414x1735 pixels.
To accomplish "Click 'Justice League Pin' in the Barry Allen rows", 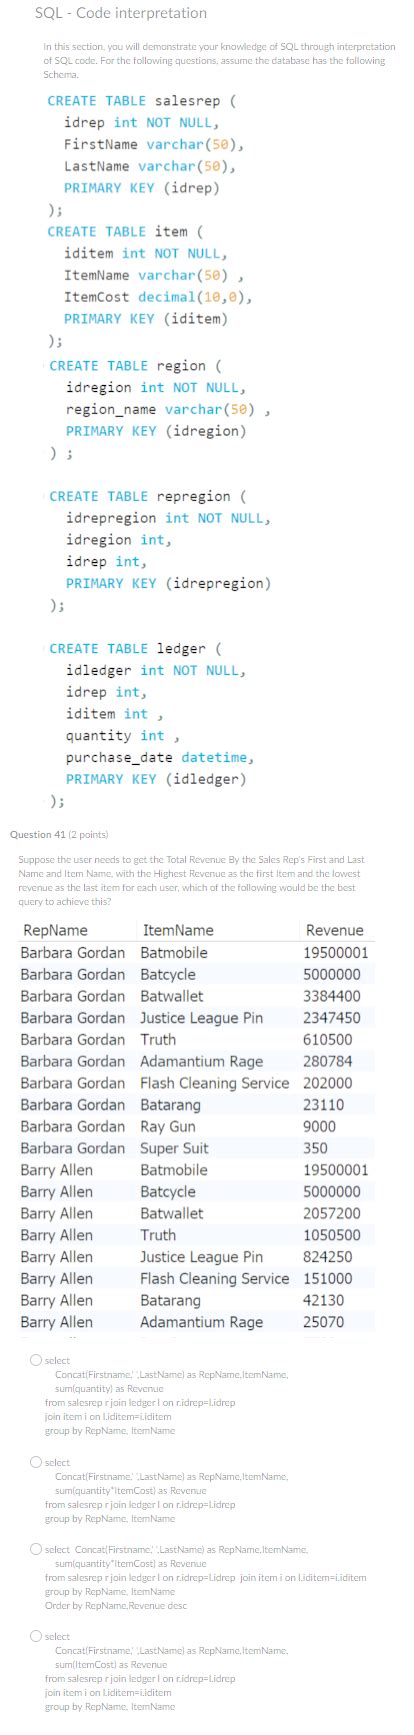I will coord(202,1257).
